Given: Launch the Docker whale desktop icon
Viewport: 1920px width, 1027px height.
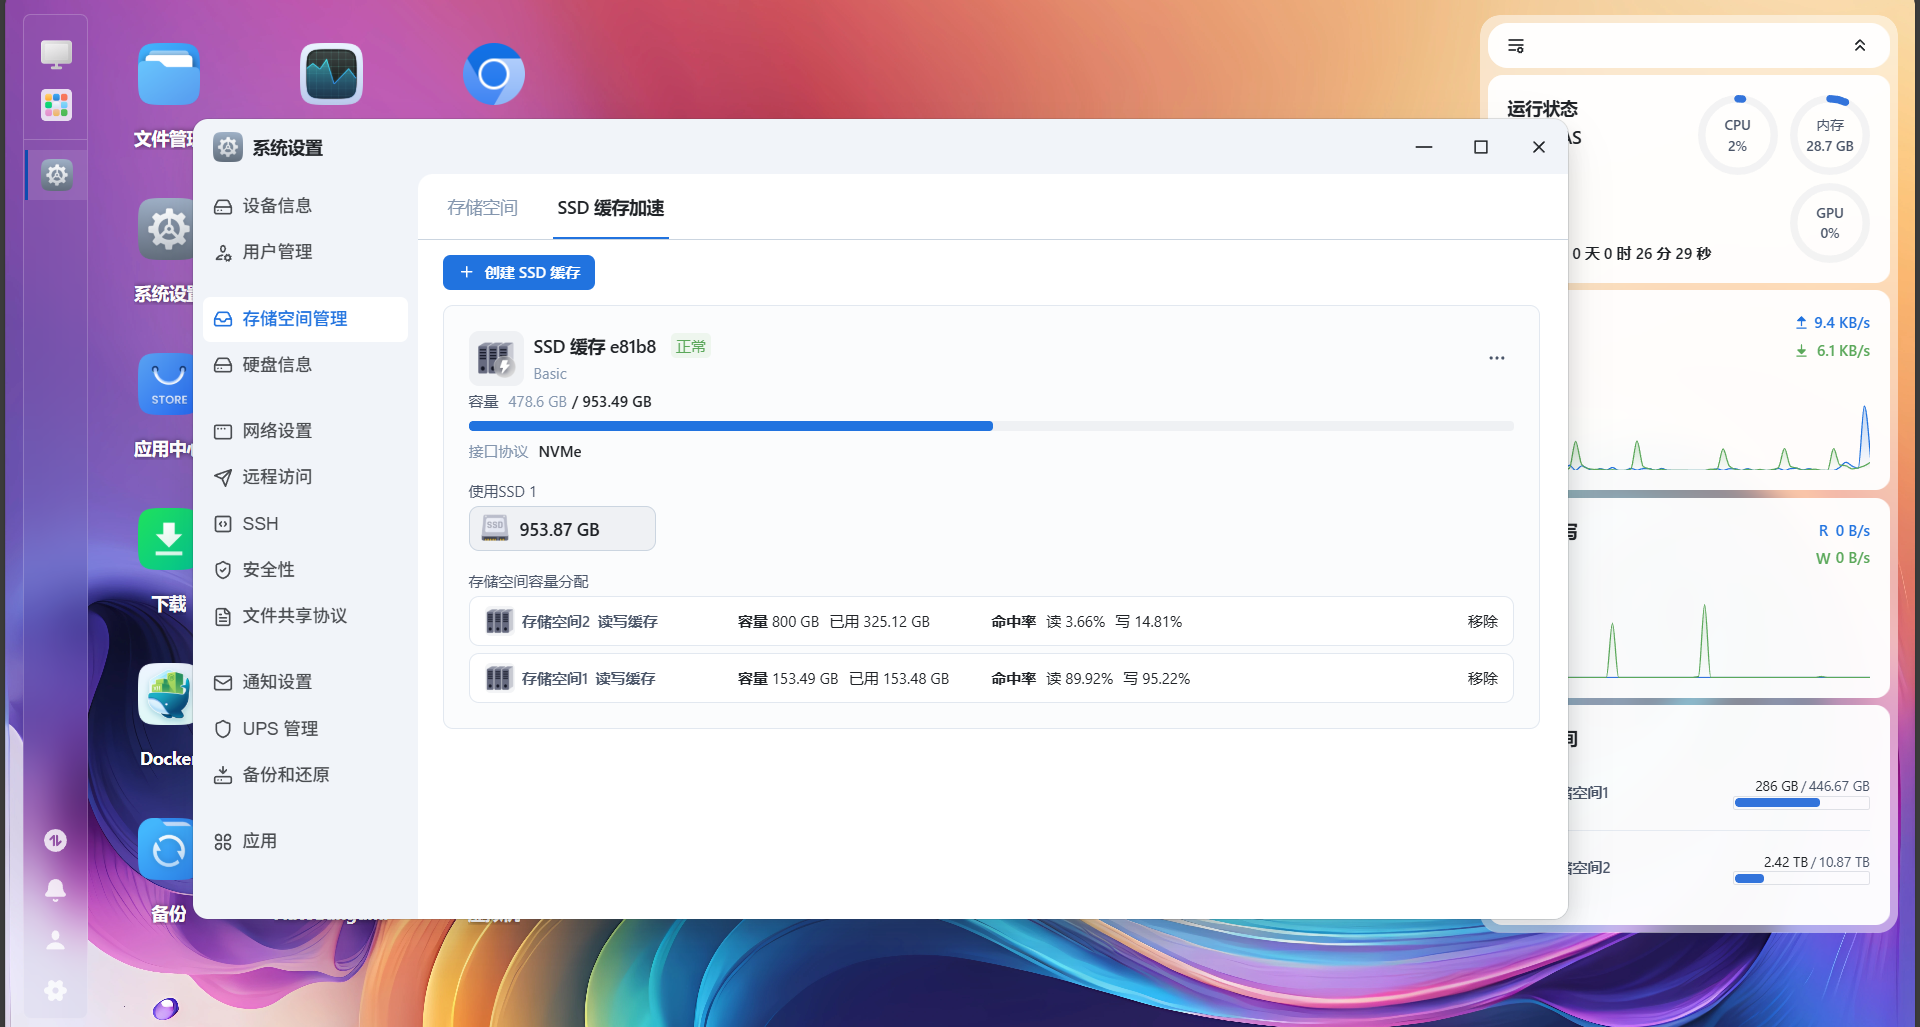Looking at the screenshot, I should 166,694.
